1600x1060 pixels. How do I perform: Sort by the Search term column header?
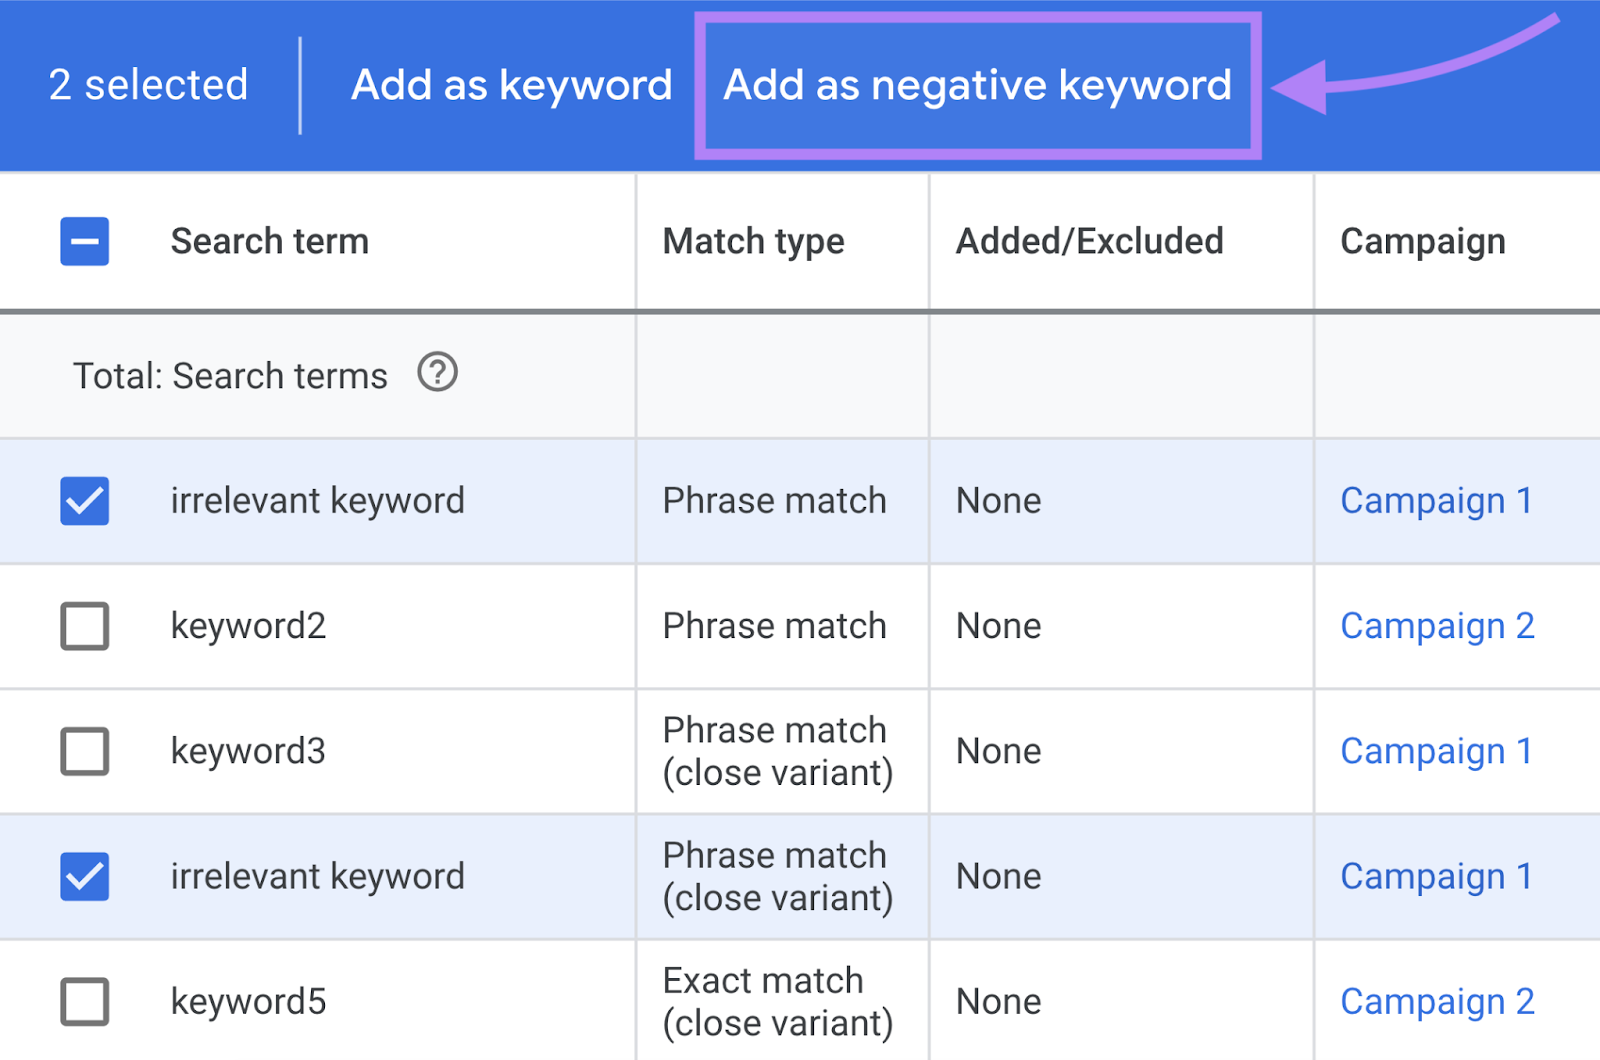pyautogui.click(x=269, y=241)
